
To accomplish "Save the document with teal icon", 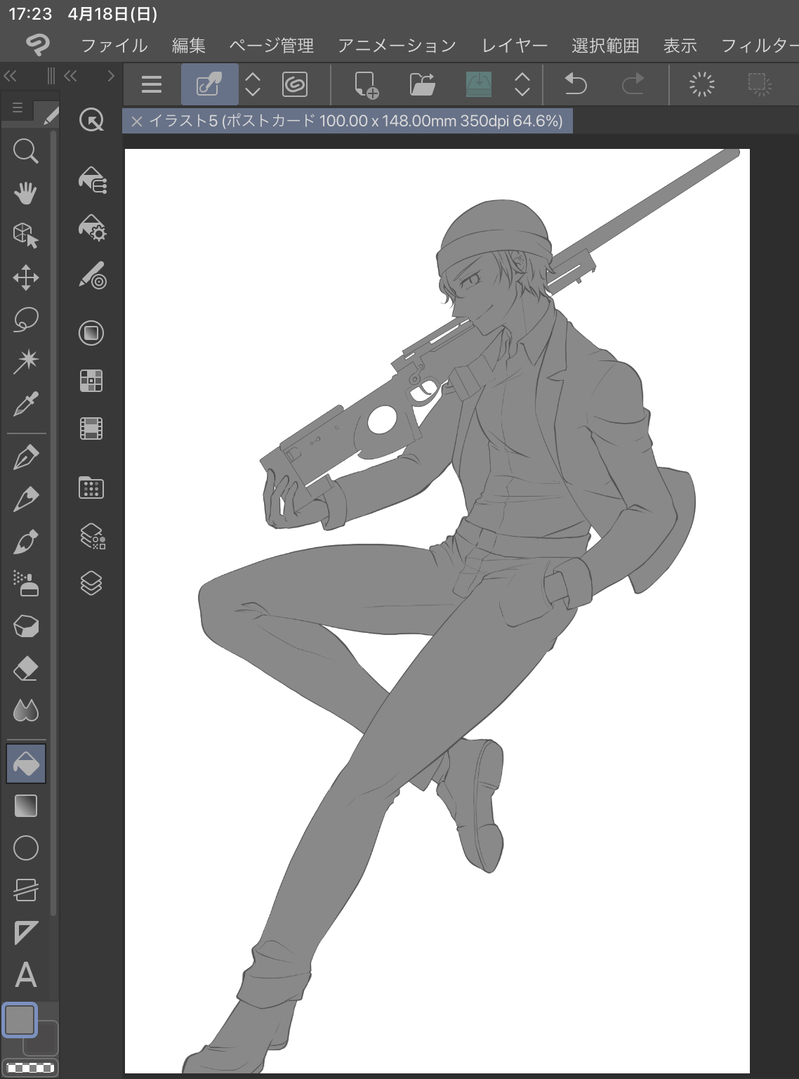I will tap(478, 84).
